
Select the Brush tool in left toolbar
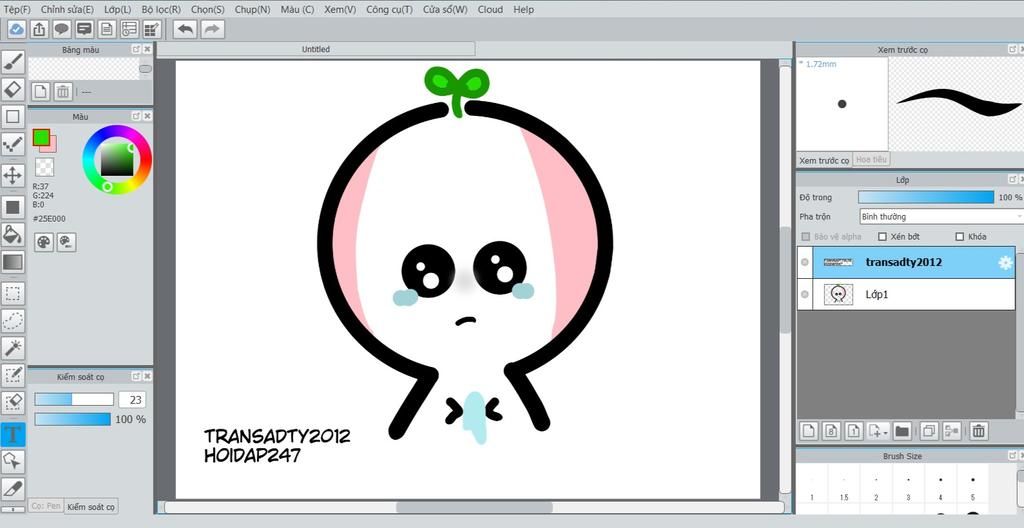click(x=13, y=62)
